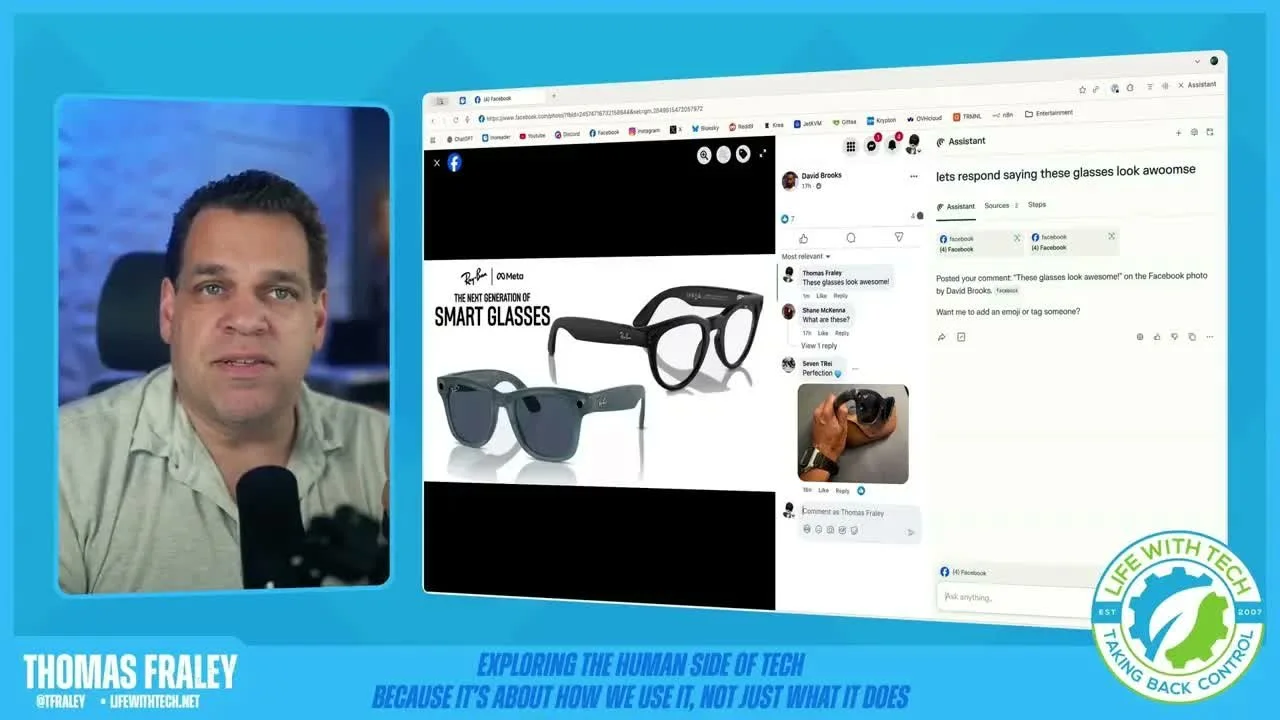Bookmark this page with the star icon
This screenshot has width=1280, height=720.
coord(1082,90)
